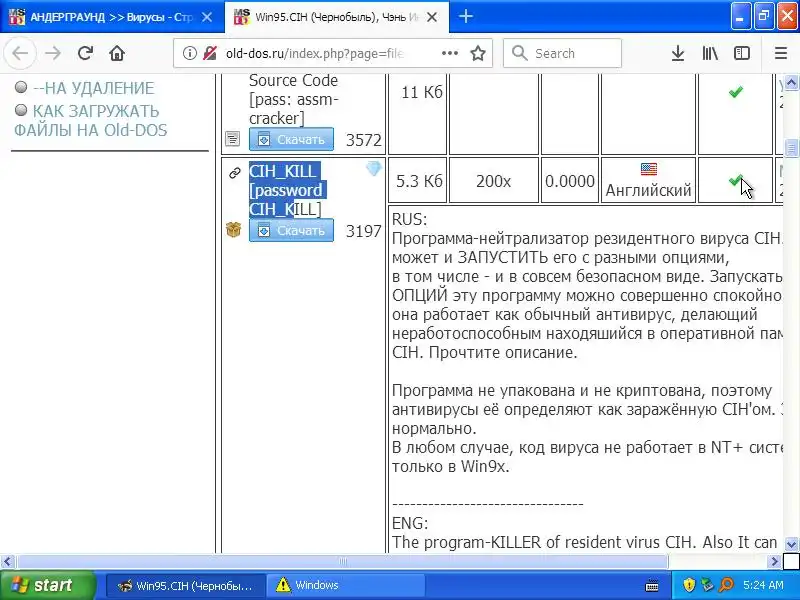
Task: Go forward with the arrow button
Action: [53, 53]
